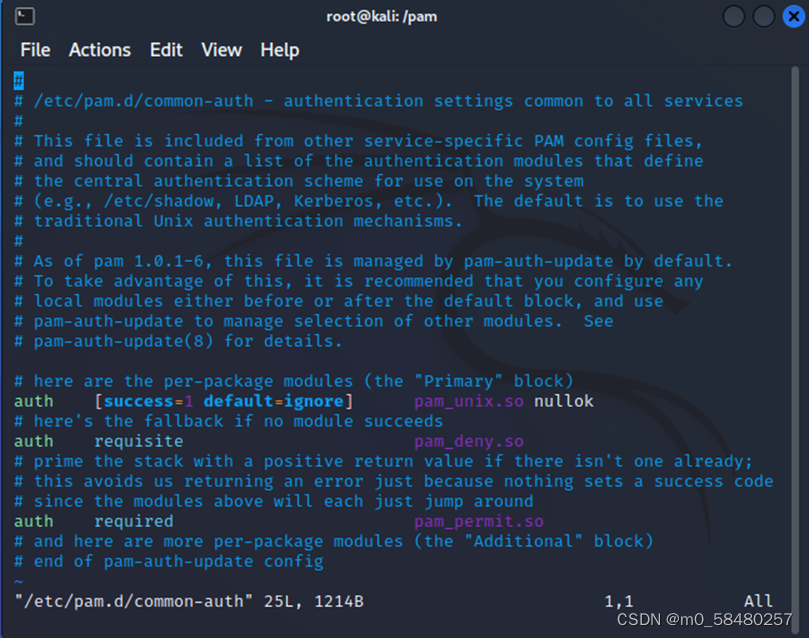Image resolution: width=809 pixels, height=638 pixels.
Task: Place cursor on pam_deny.so text
Action: [468, 441]
